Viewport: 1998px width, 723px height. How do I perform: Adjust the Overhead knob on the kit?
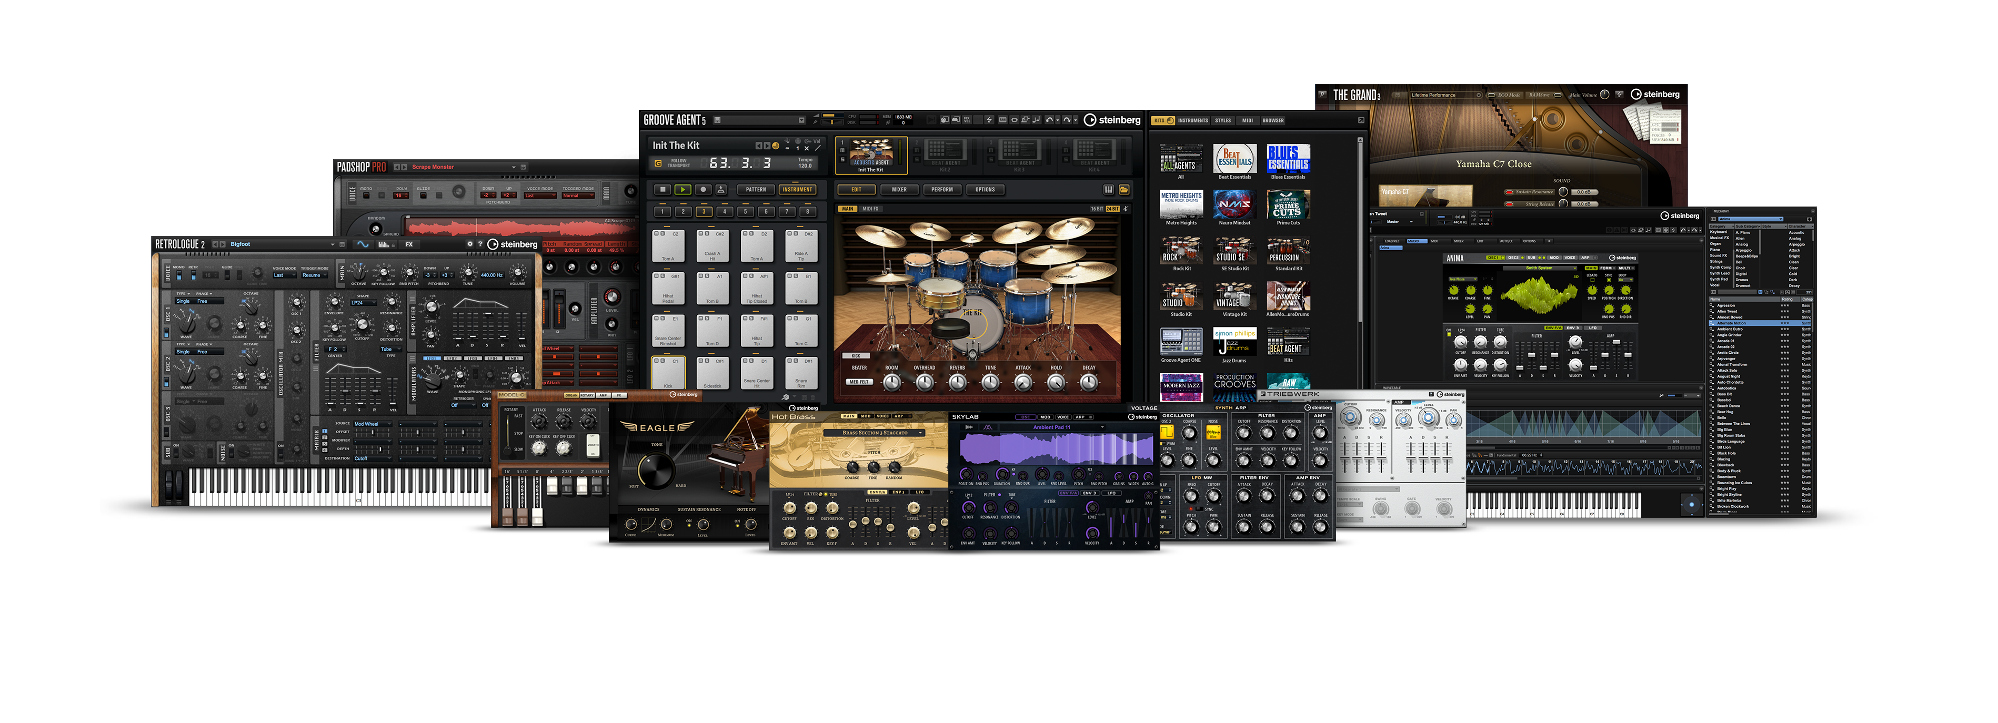[925, 382]
